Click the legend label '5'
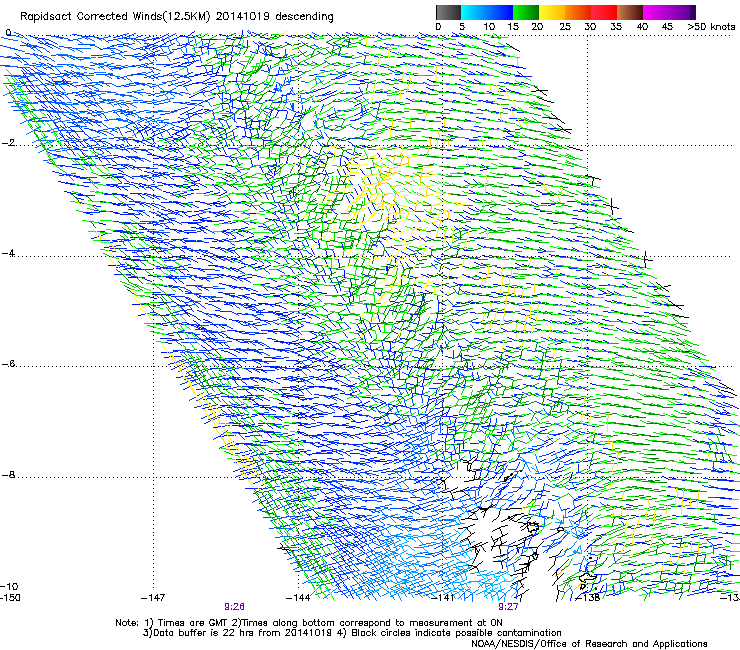This screenshot has width=740, height=650. pyautogui.click(x=462, y=27)
